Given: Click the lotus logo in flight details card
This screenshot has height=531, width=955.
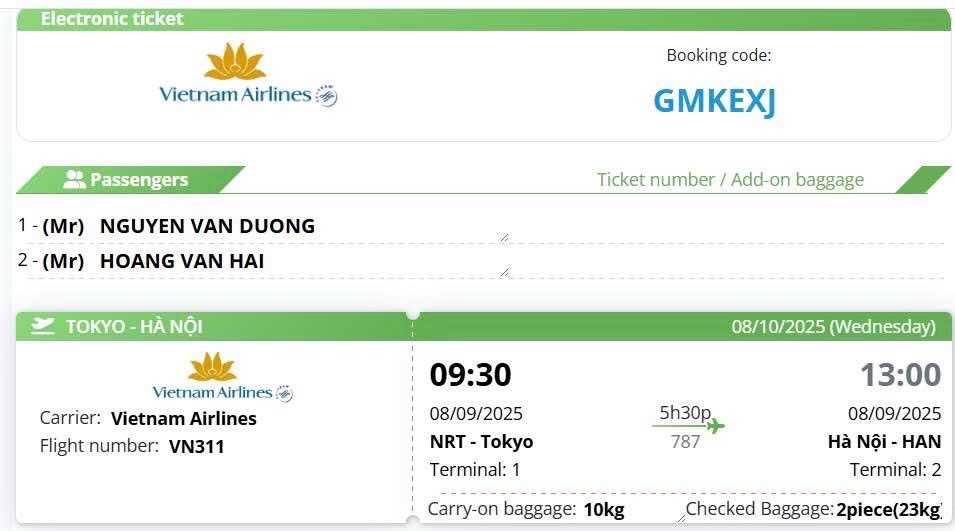Looking at the screenshot, I should point(212,367).
